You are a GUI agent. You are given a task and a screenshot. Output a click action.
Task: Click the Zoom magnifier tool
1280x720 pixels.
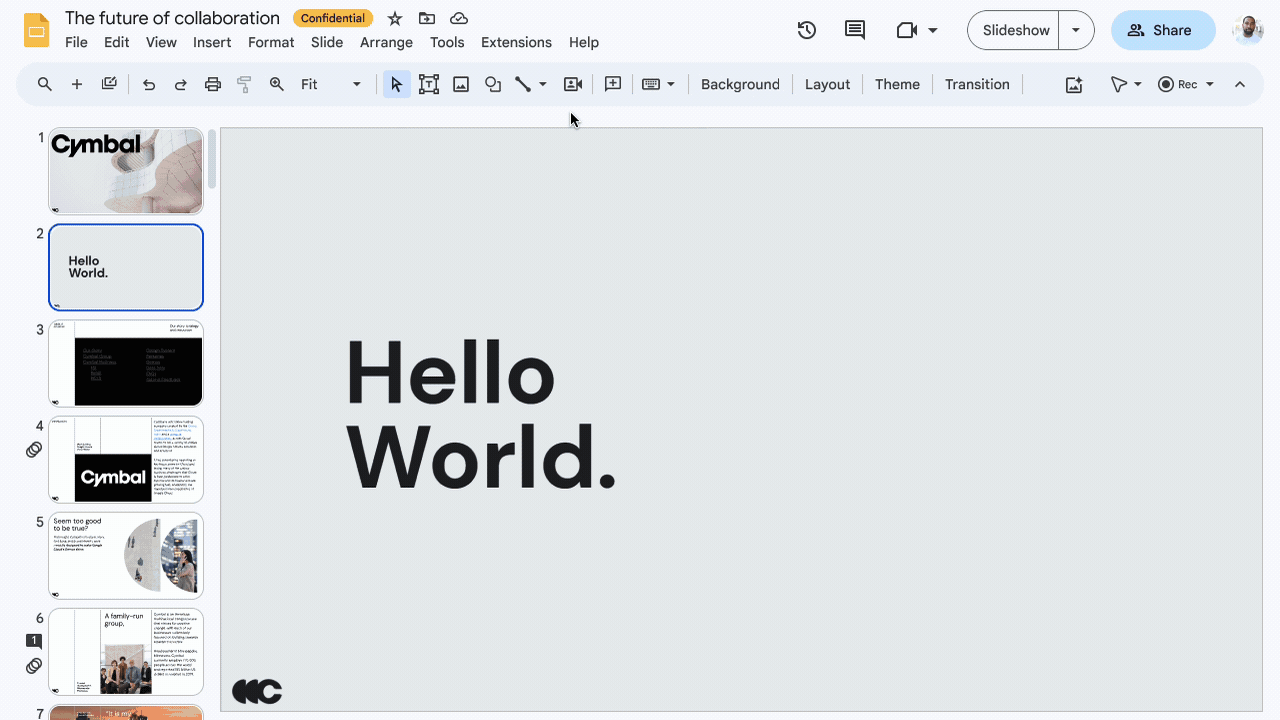[277, 84]
